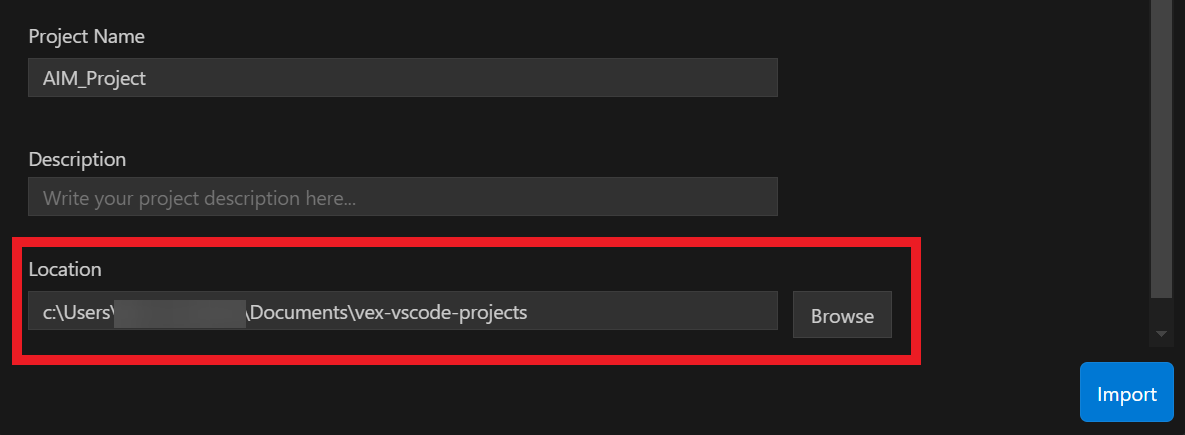Viewport: 1185px width, 435px height.
Task: Select the Location path input field
Action: pyautogui.click(x=402, y=311)
